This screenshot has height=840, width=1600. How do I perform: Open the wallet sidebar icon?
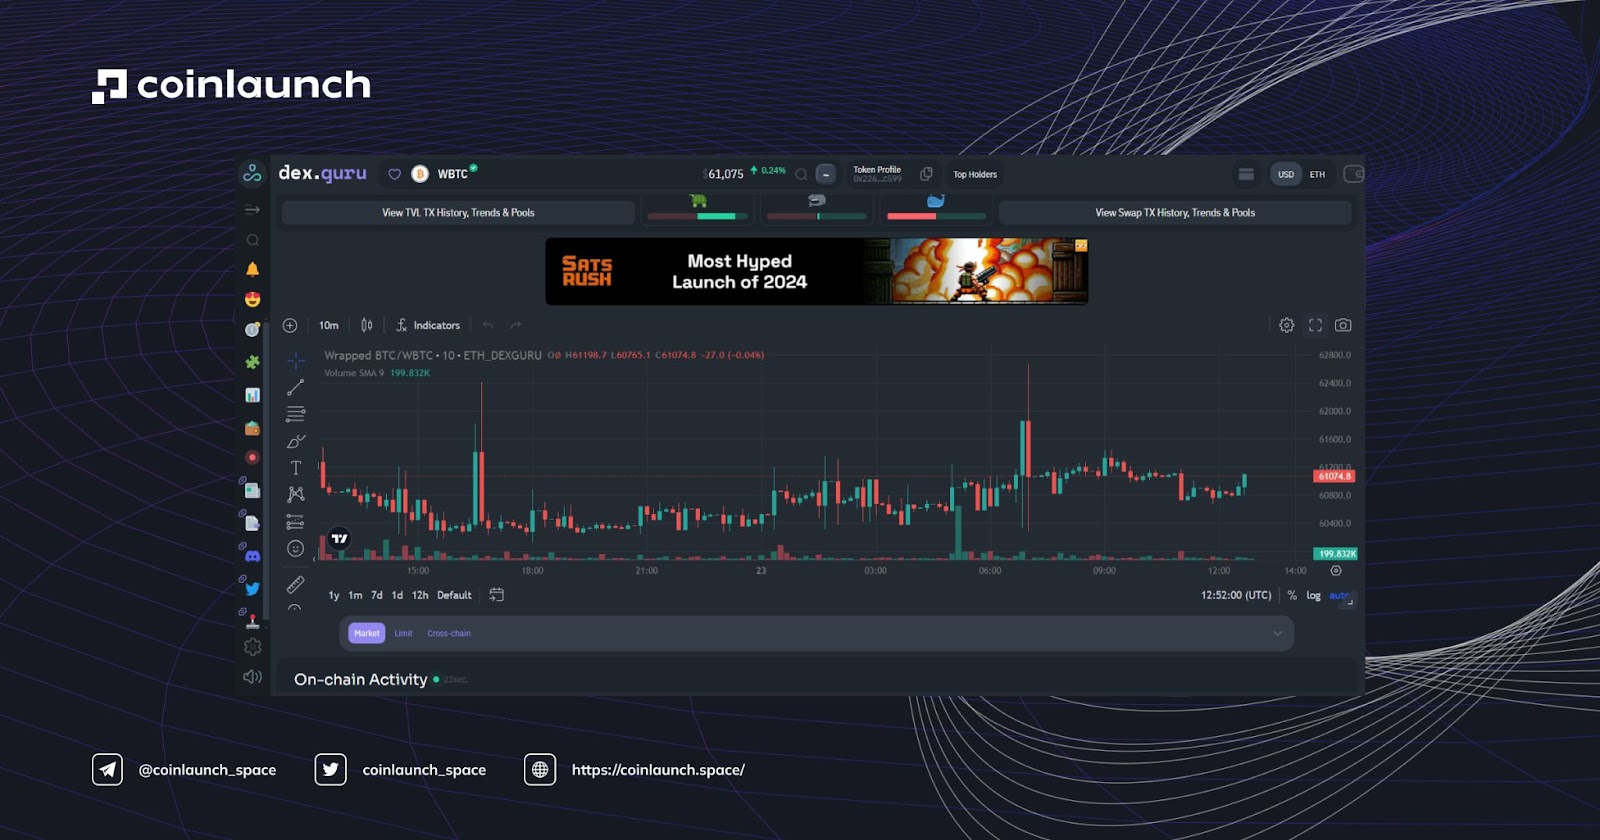point(252,428)
